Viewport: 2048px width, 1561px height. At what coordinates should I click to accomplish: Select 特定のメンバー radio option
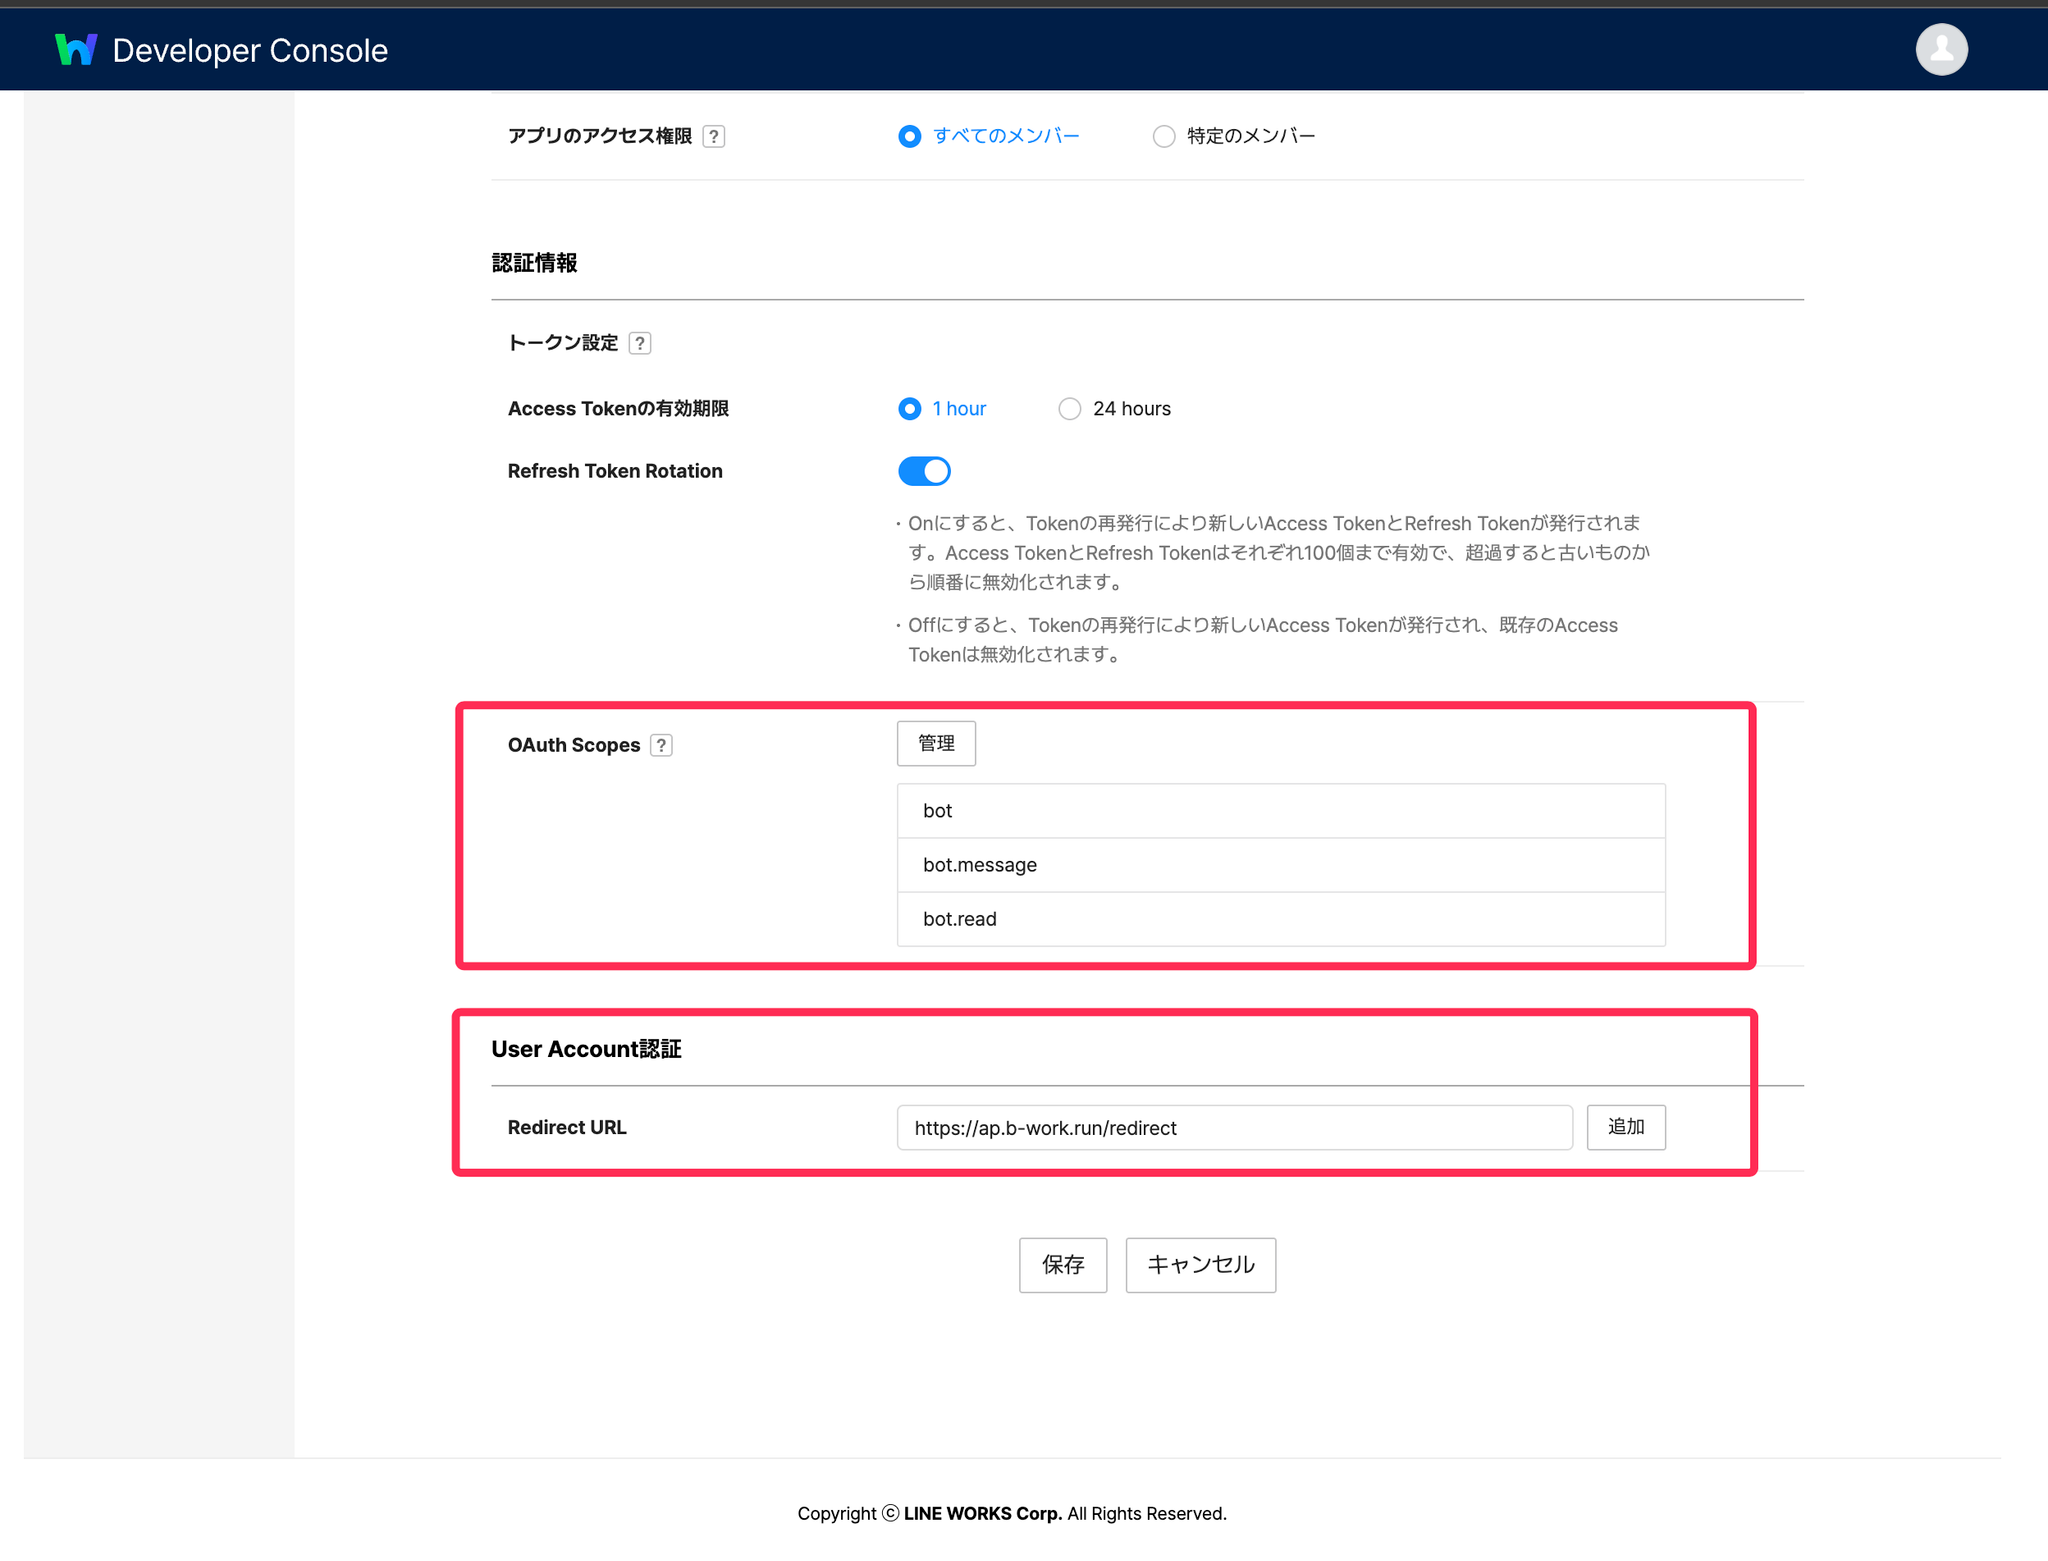coord(1163,137)
